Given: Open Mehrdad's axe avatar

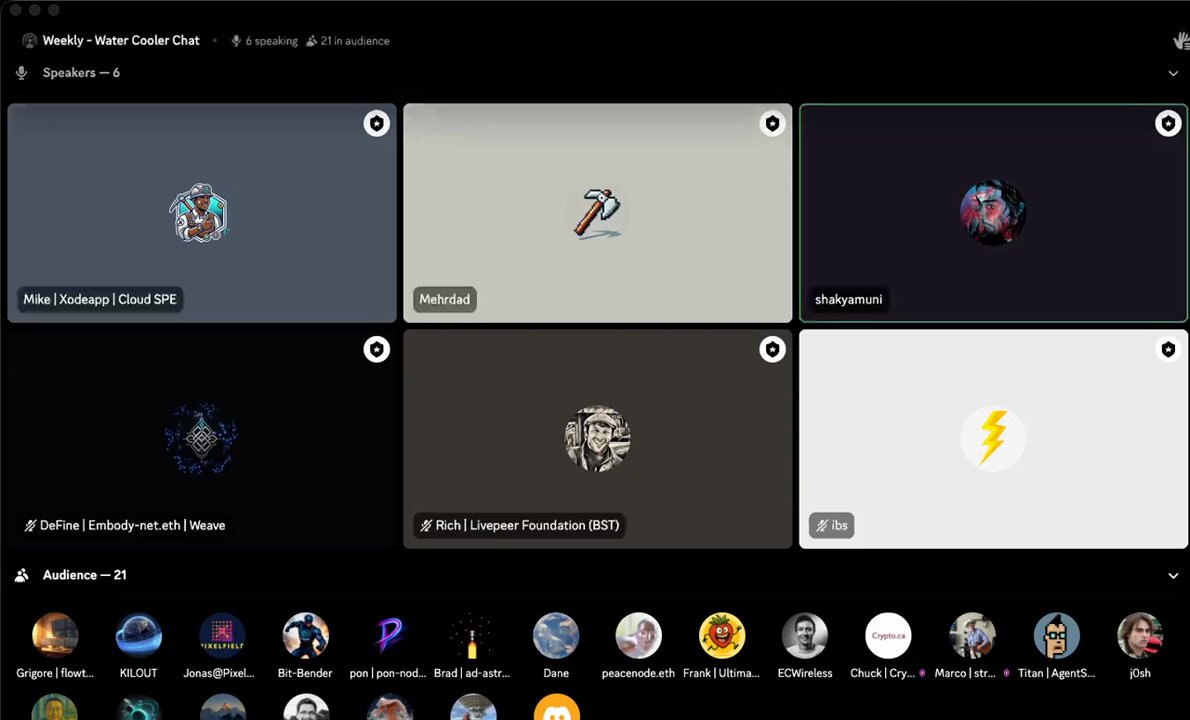Looking at the screenshot, I should [597, 213].
